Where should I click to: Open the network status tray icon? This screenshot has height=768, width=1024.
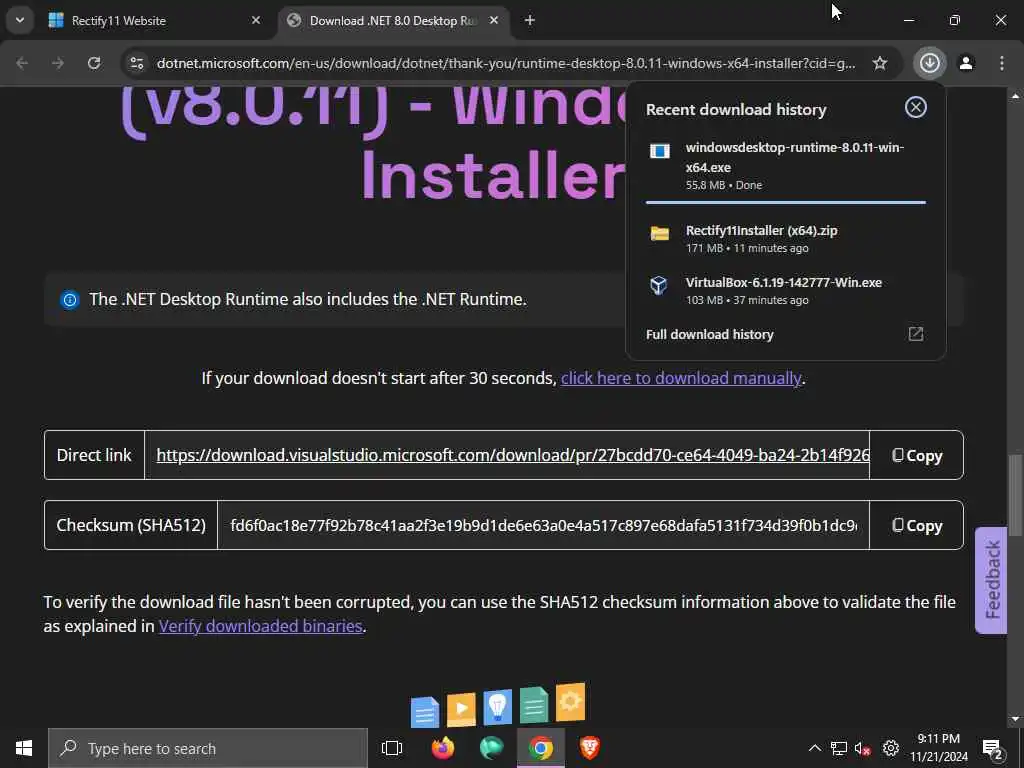click(839, 748)
